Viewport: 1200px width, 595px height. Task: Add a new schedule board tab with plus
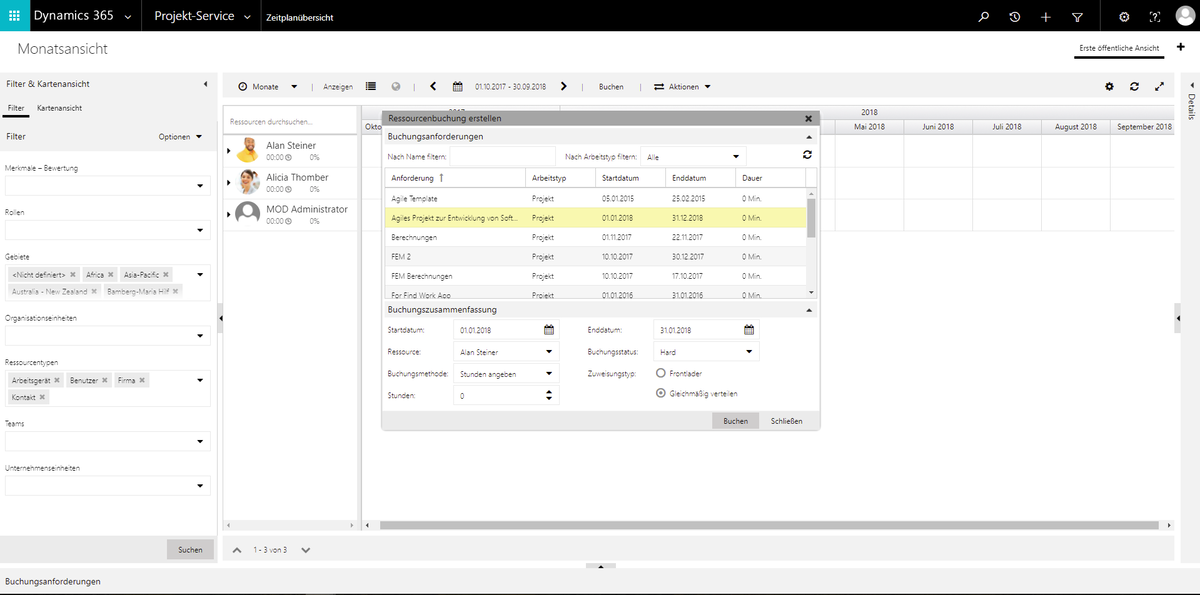click(1182, 47)
